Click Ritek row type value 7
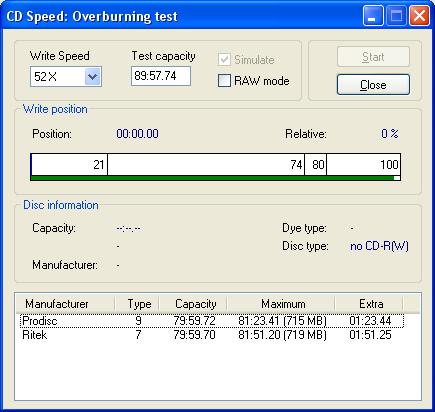This screenshot has width=435, height=412. coord(138,335)
